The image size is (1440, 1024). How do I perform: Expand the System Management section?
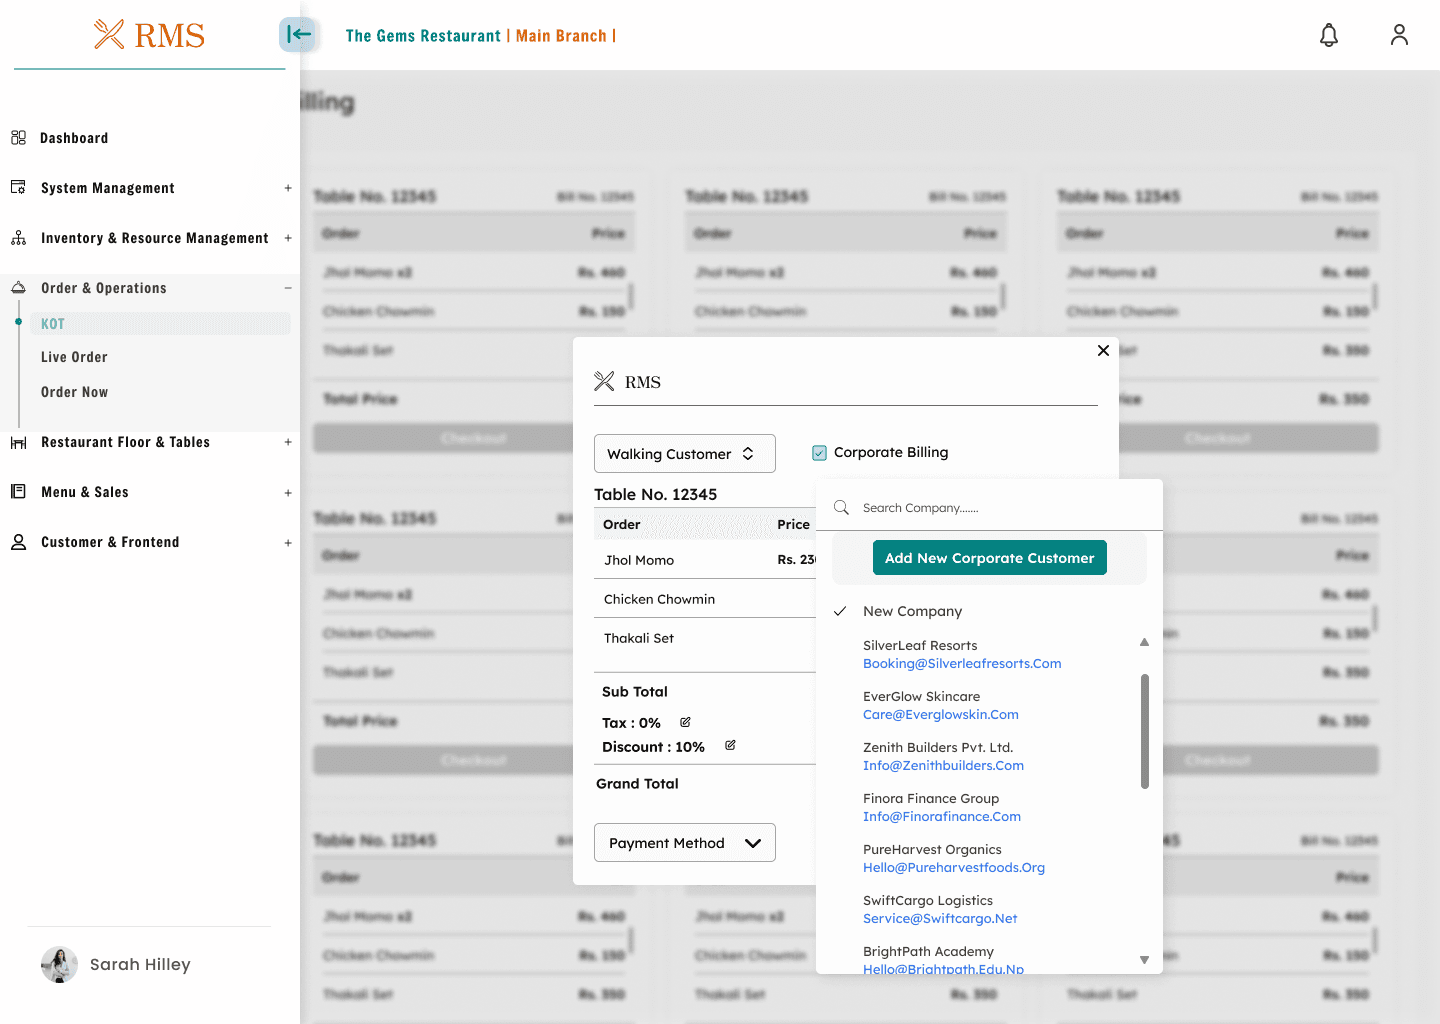coord(287,188)
